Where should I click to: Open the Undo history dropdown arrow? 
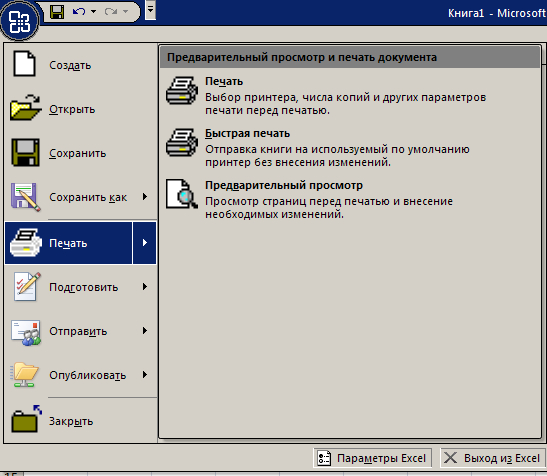pos(93,12)
